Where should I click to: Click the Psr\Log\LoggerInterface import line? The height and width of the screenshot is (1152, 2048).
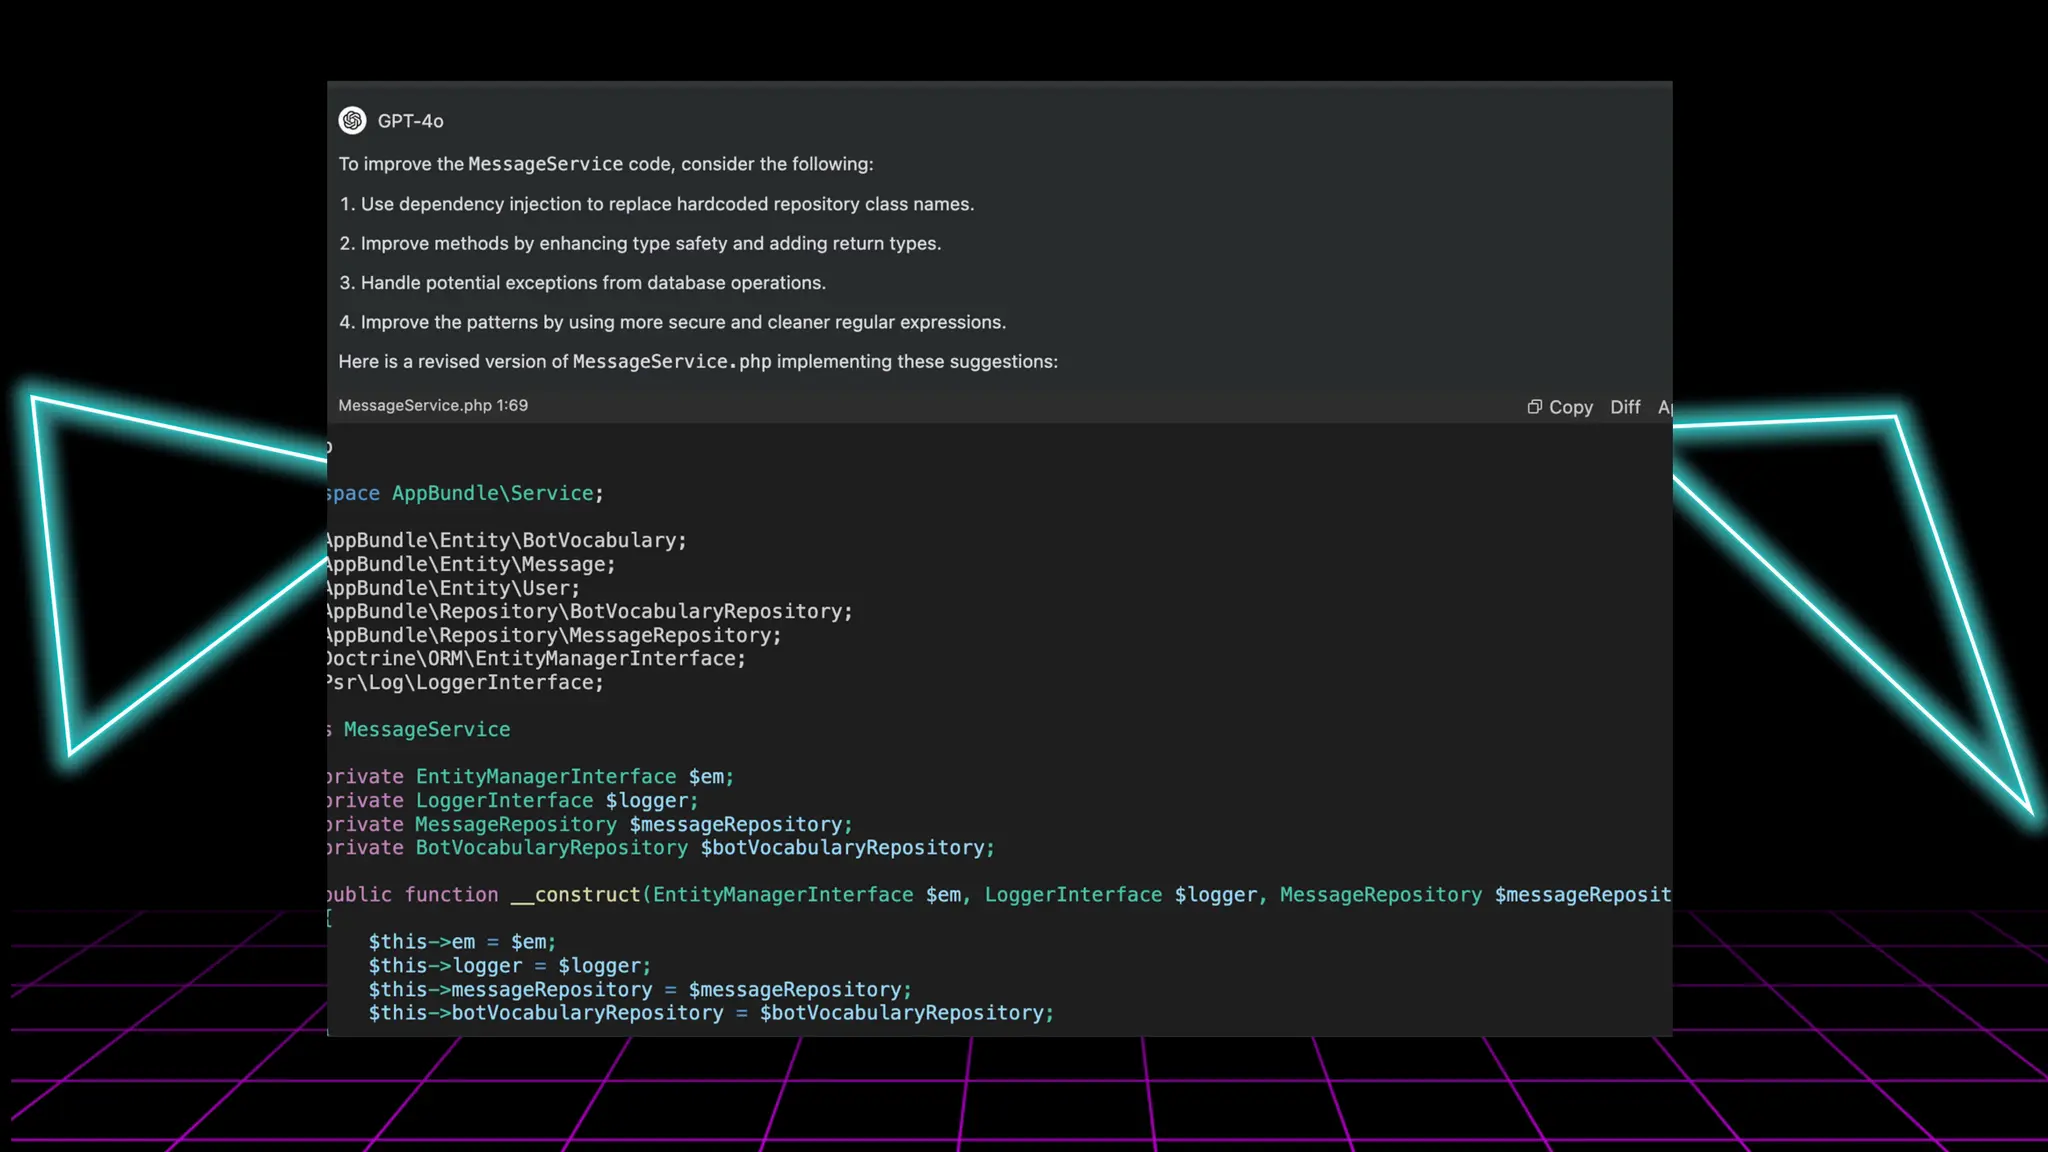pyautogui.click(x=466, y=682)
